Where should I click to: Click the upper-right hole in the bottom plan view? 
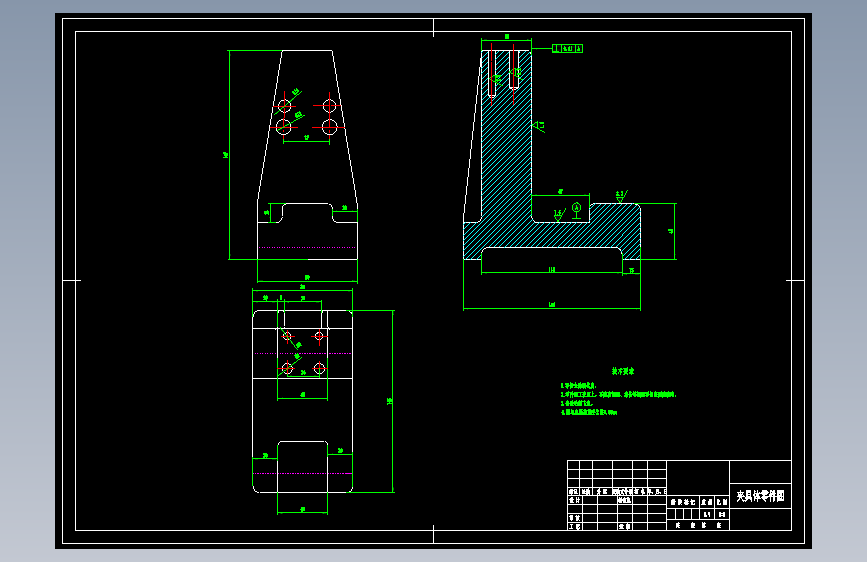tap(319, 336)
